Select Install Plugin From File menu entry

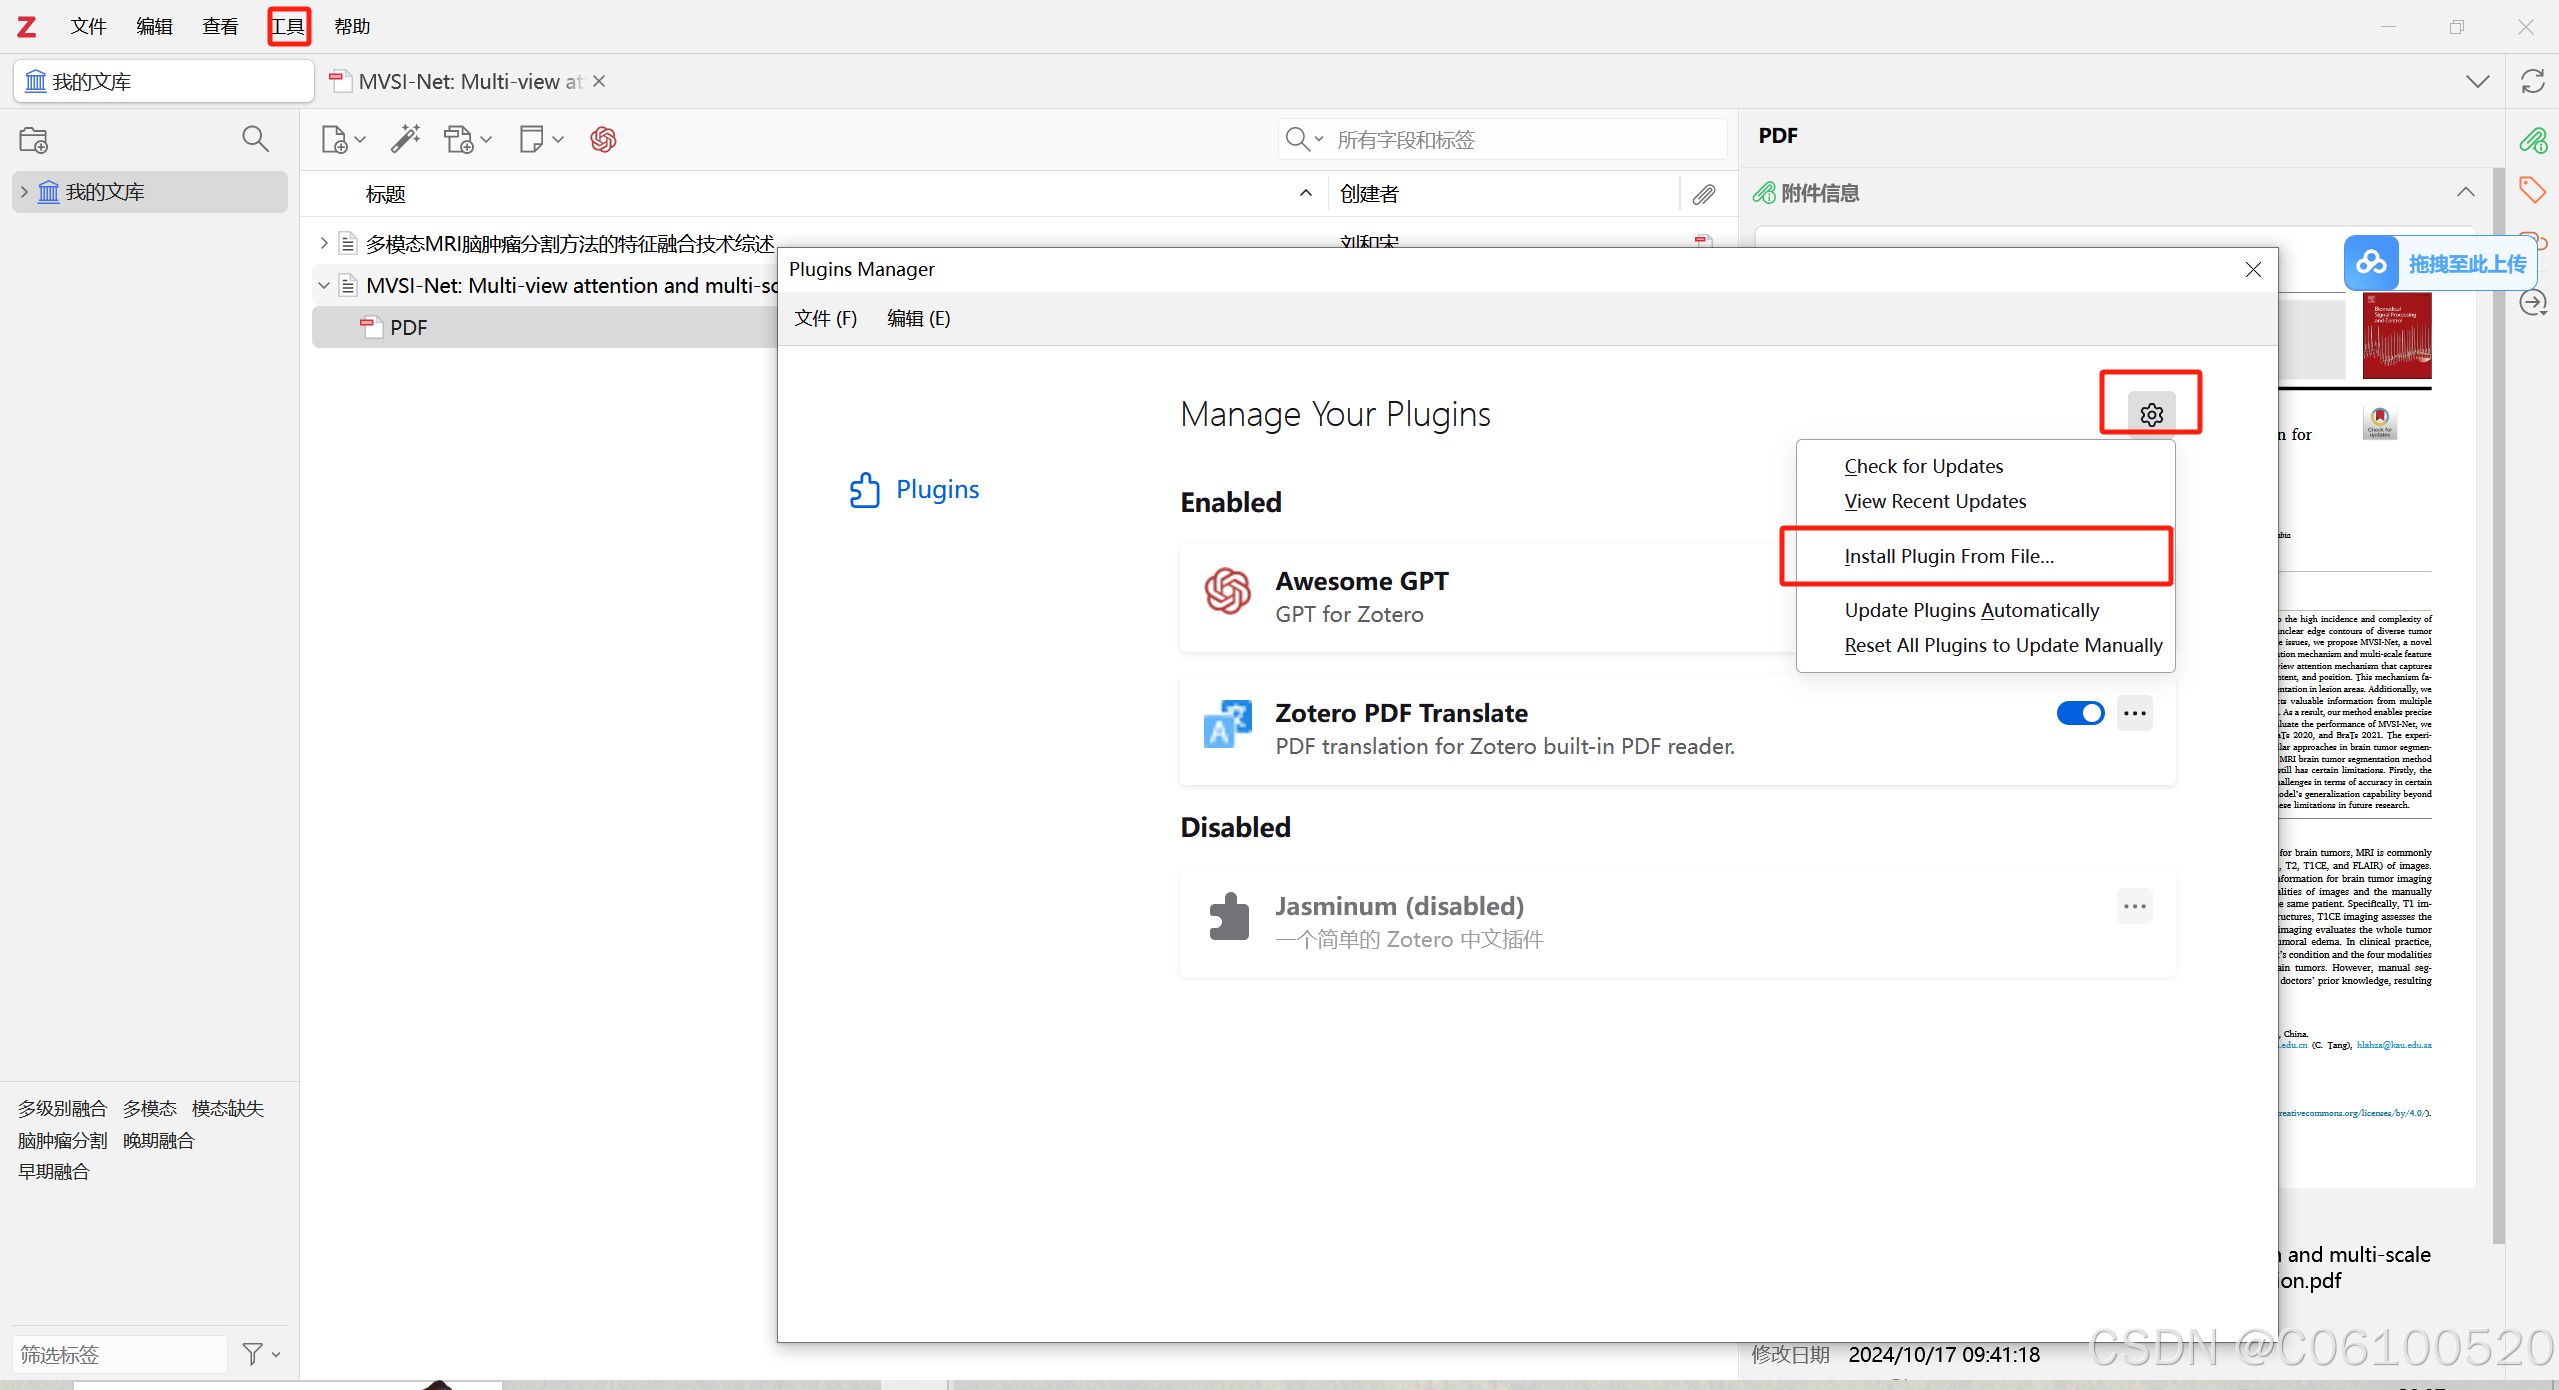coord(1948,556)
